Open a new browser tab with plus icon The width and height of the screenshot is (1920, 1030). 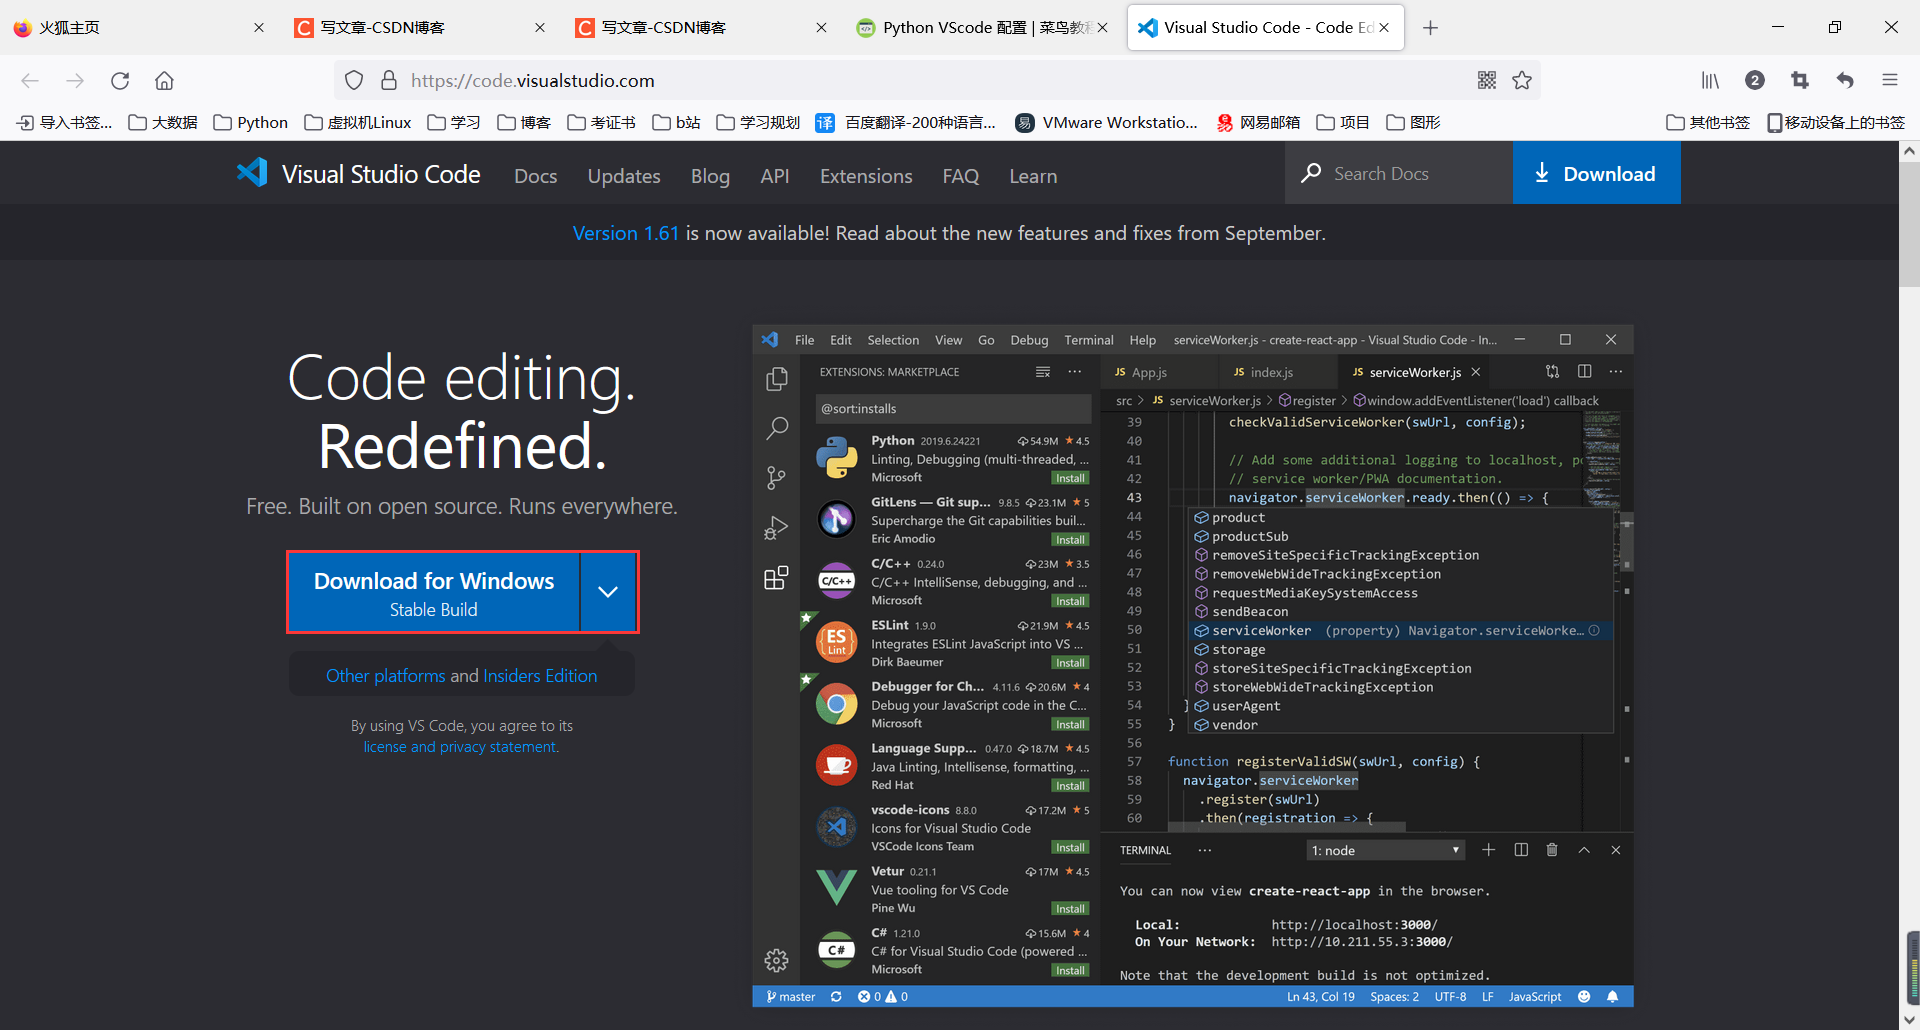tap(1430, 28)
